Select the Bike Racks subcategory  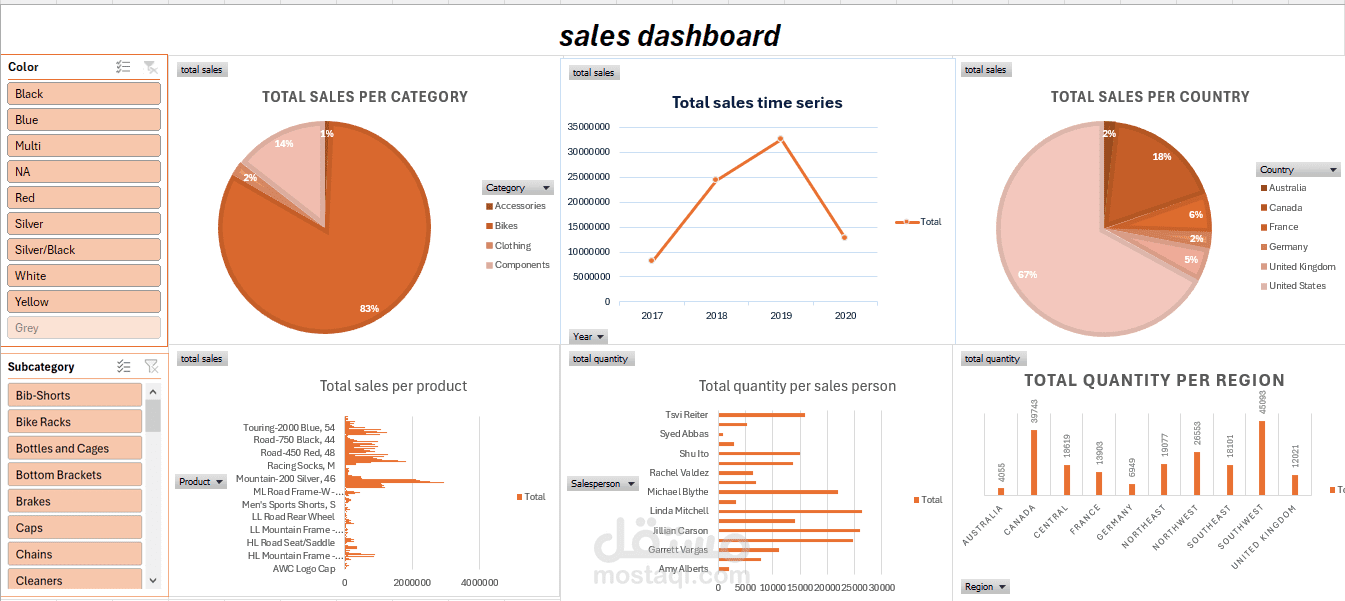(75, 421)
